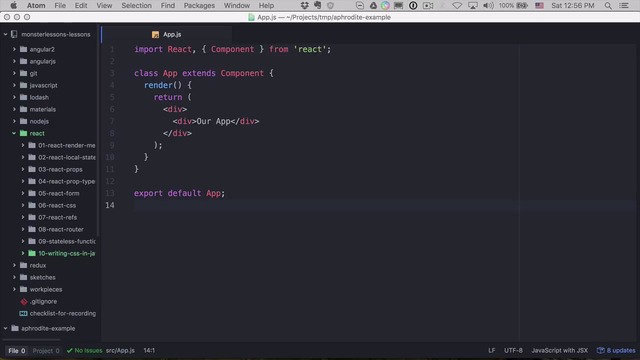Open the Packages menu
The height and width of the screenshot is (360, 640).
[199, 5]
